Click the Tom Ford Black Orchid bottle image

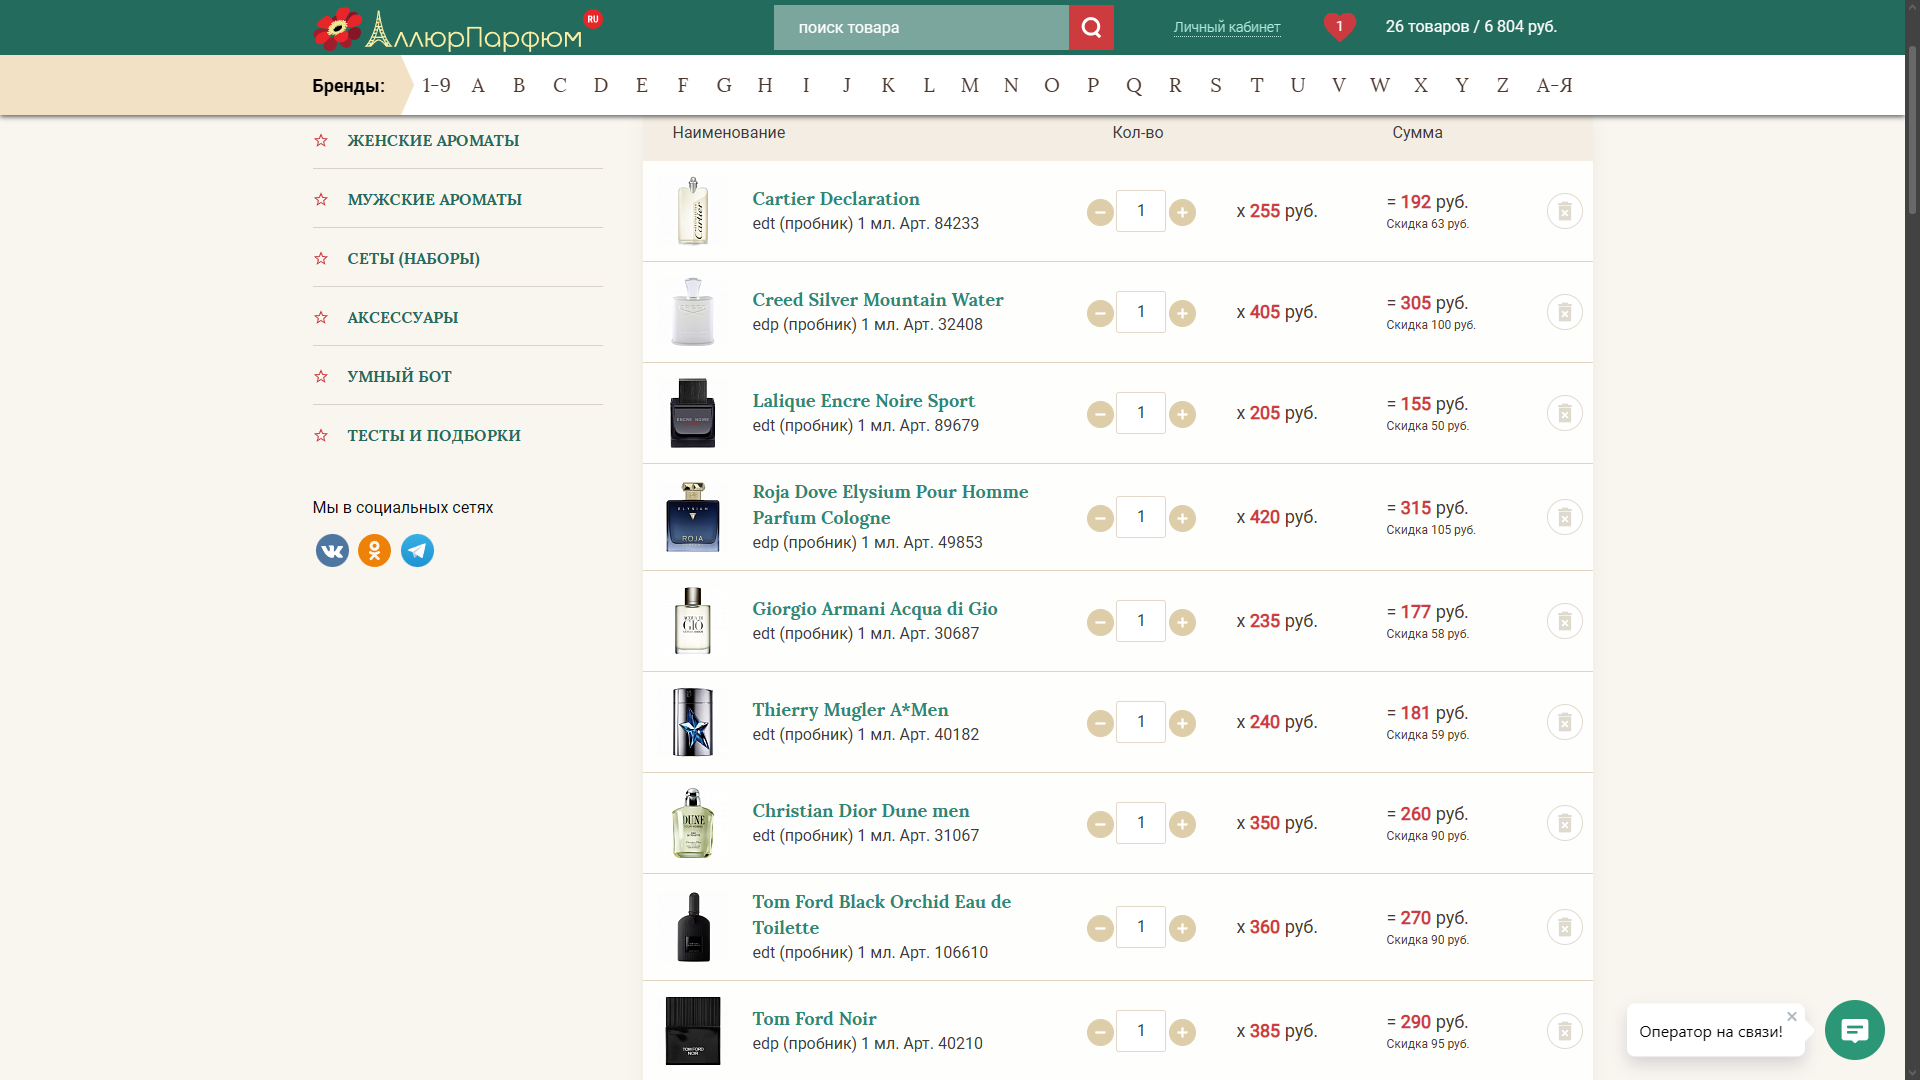click(692, 927)
